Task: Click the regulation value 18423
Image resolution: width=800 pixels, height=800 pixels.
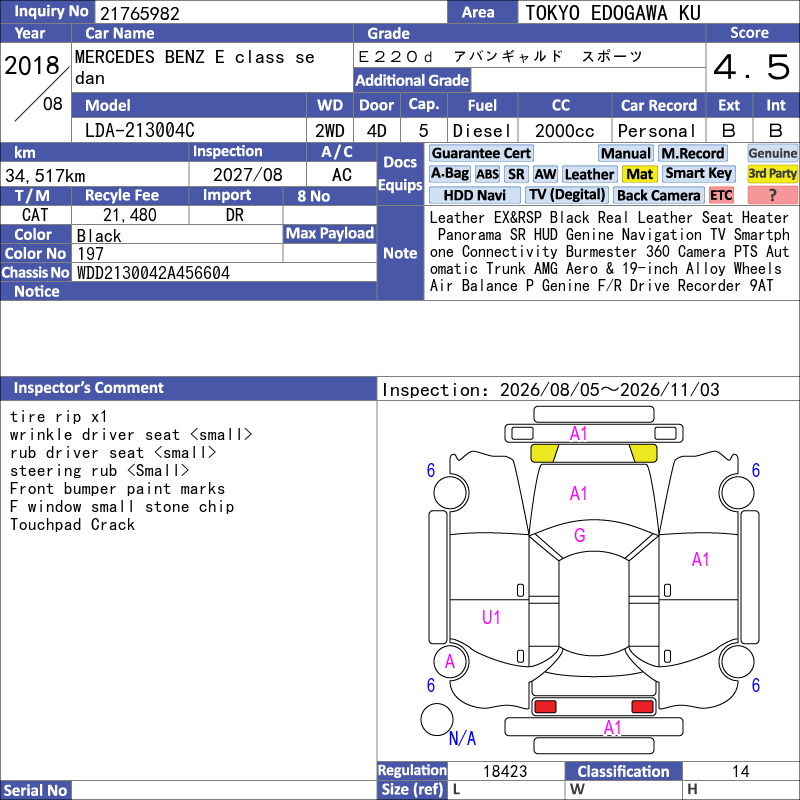Action: [505, 771]
